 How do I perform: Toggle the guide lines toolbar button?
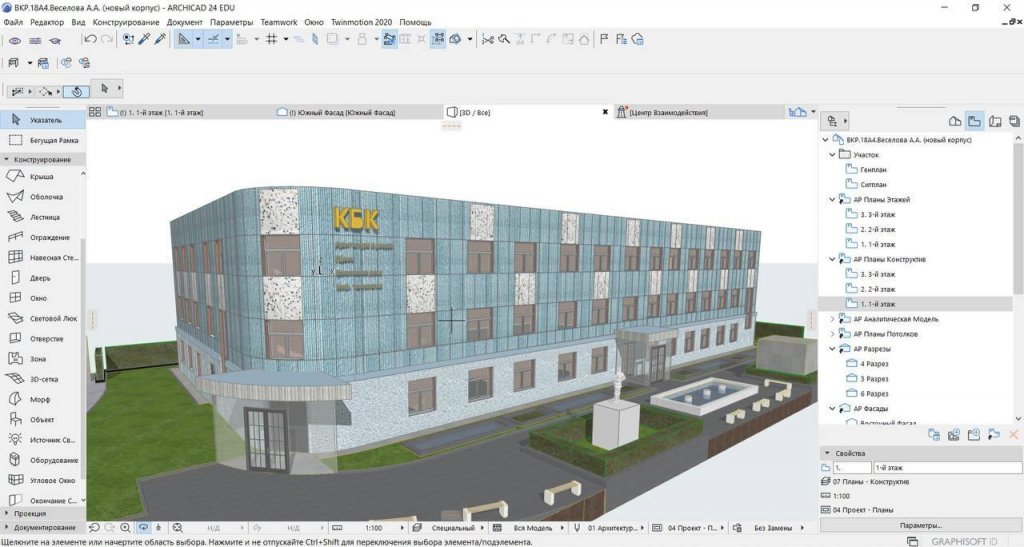[215, 39]
